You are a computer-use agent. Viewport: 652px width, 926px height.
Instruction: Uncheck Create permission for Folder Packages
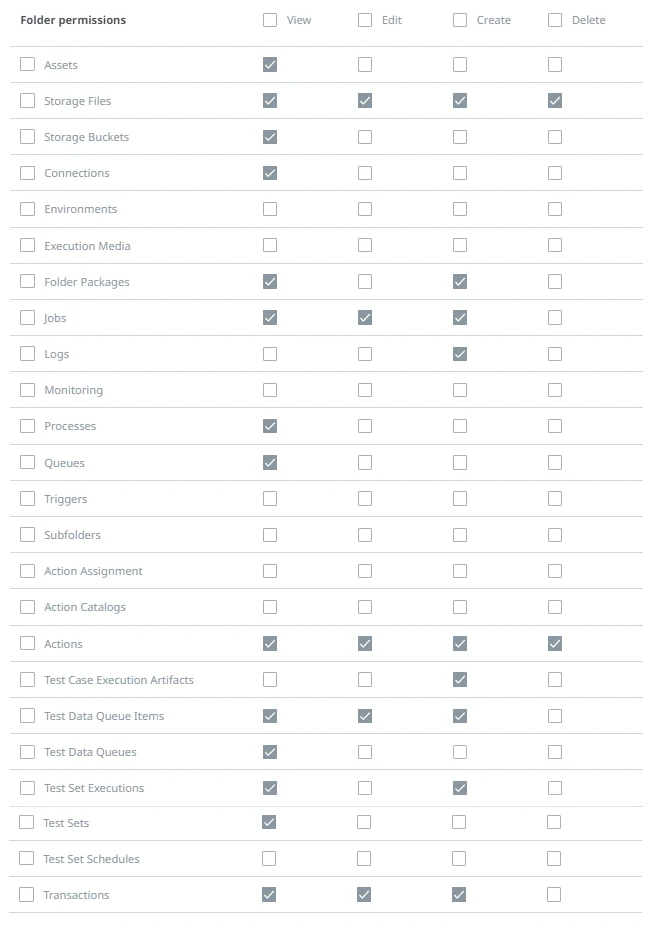tap(460, 282)
